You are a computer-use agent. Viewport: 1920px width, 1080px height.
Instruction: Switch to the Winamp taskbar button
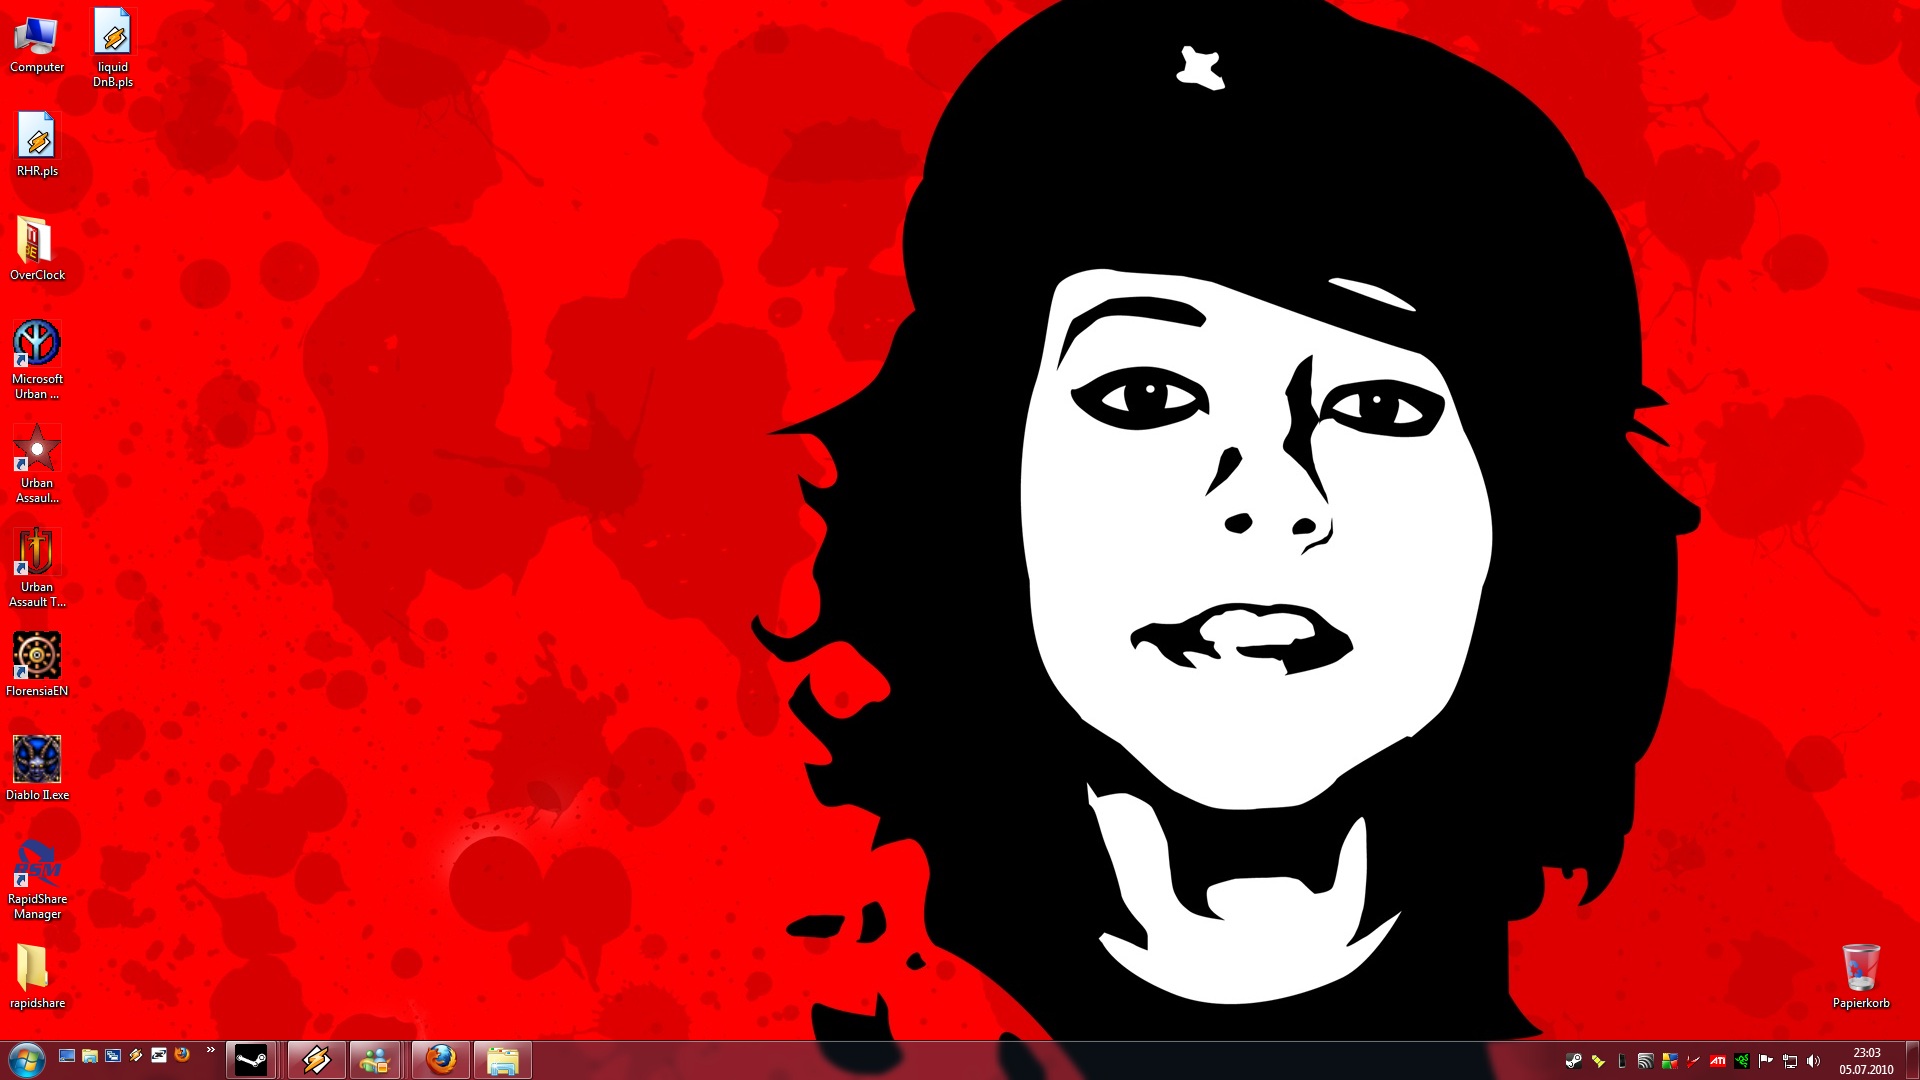click(317, 1060)
